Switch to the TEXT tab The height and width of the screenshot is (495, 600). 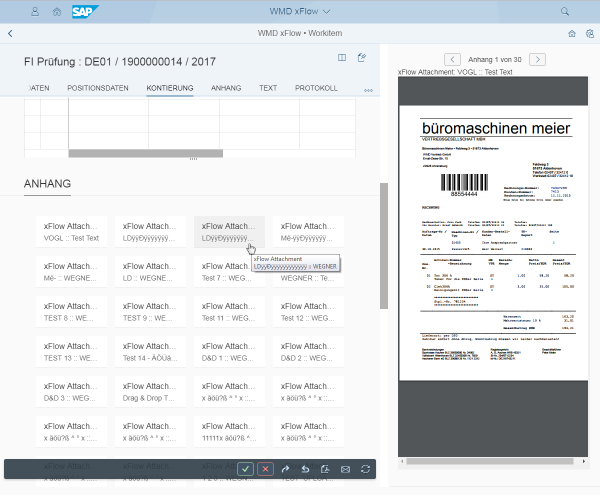(x=268, y=88)
